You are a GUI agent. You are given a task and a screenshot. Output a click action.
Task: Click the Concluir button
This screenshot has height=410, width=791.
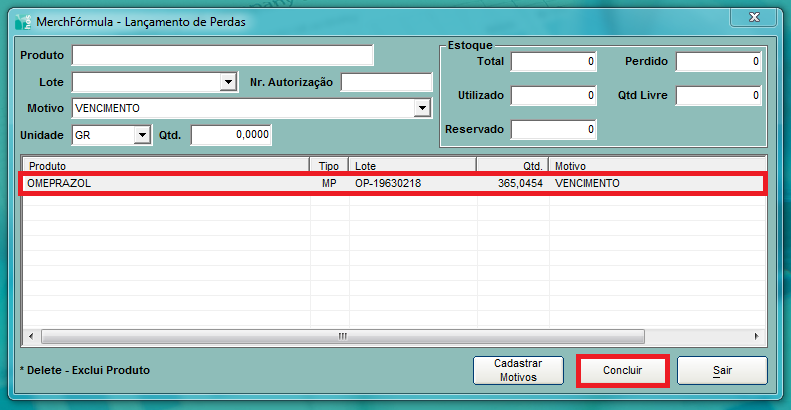pyautogui.click(x=622, y=371)
